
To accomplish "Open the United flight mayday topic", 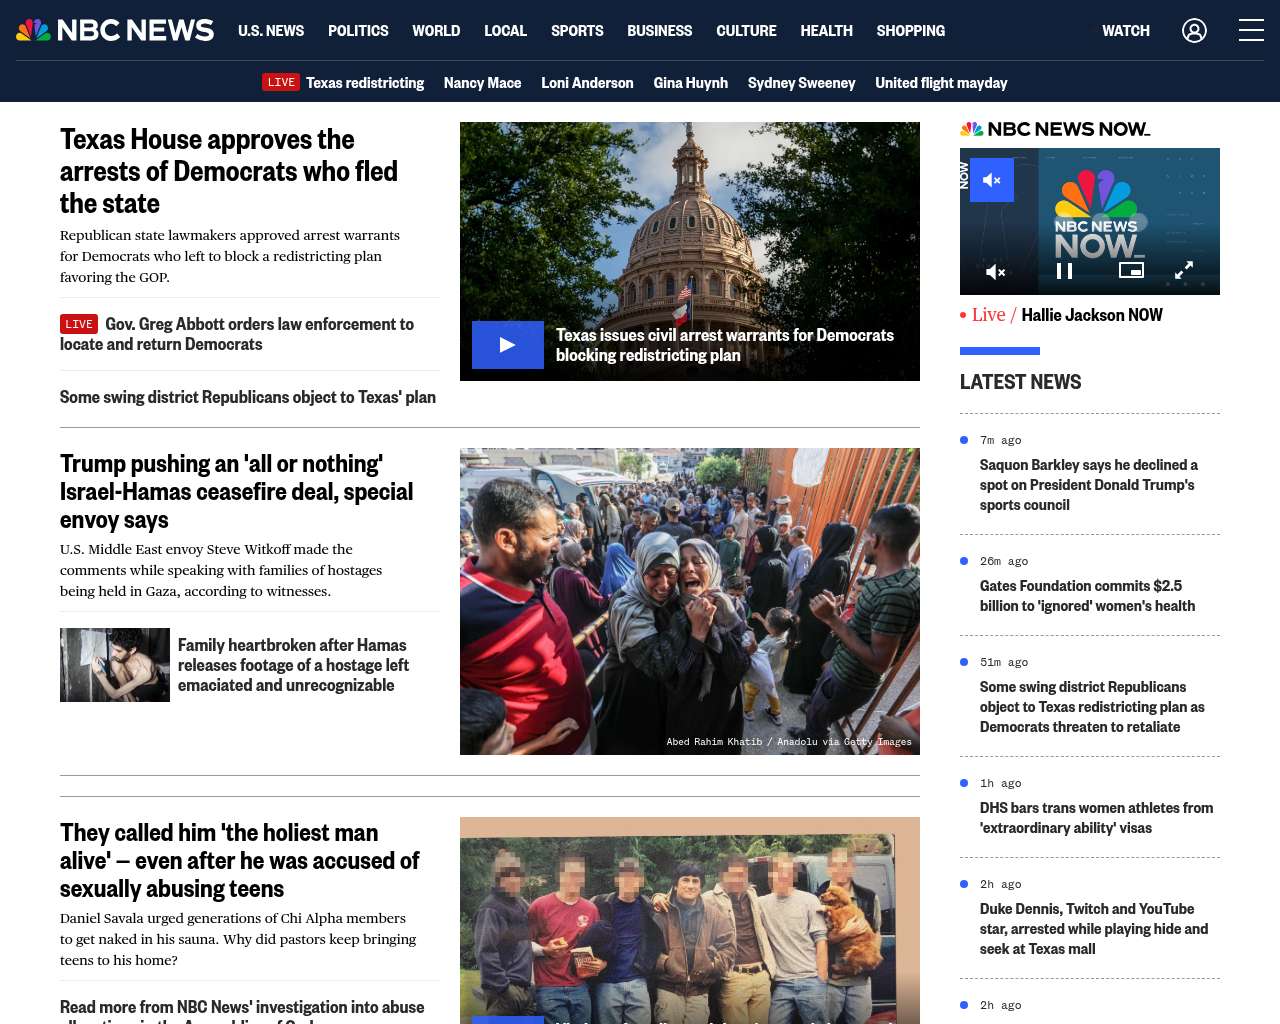I will click(941, 83).
